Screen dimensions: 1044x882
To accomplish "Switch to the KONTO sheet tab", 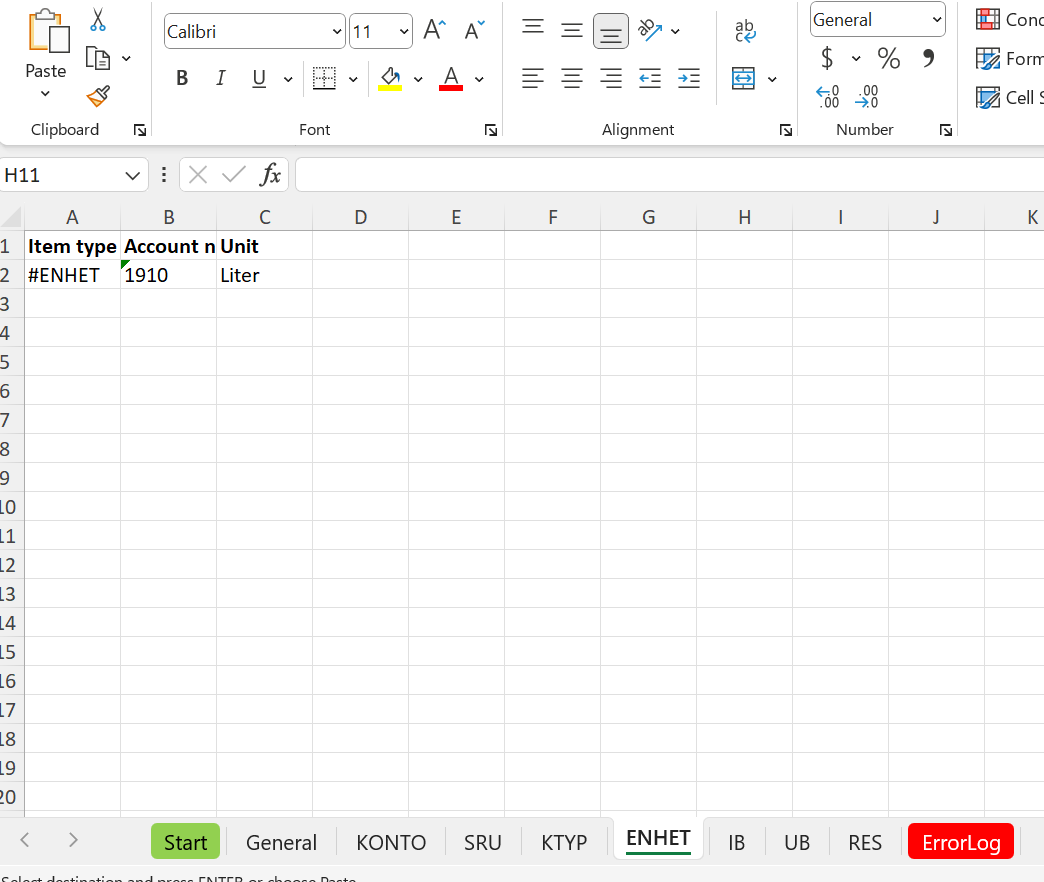I will (x=391, y=842).
